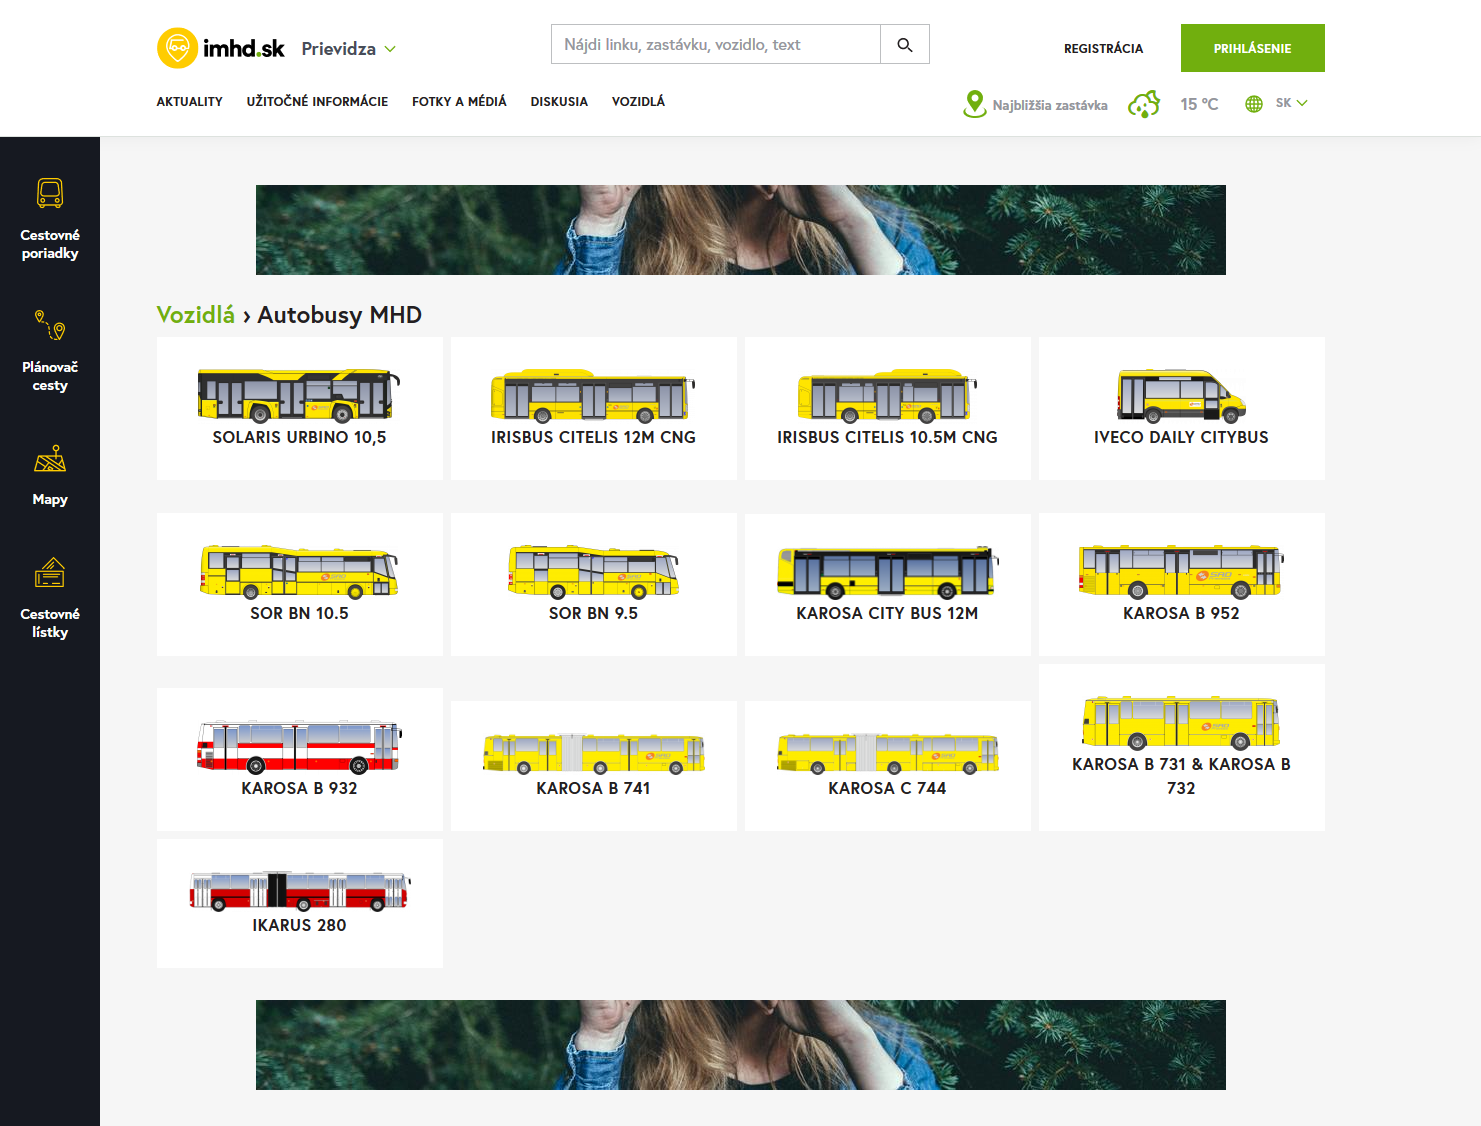The height and width of the screenshot is (1126, 1481).
Task: Click the SOR BN 9.5 label
Action: coord(593,614)
